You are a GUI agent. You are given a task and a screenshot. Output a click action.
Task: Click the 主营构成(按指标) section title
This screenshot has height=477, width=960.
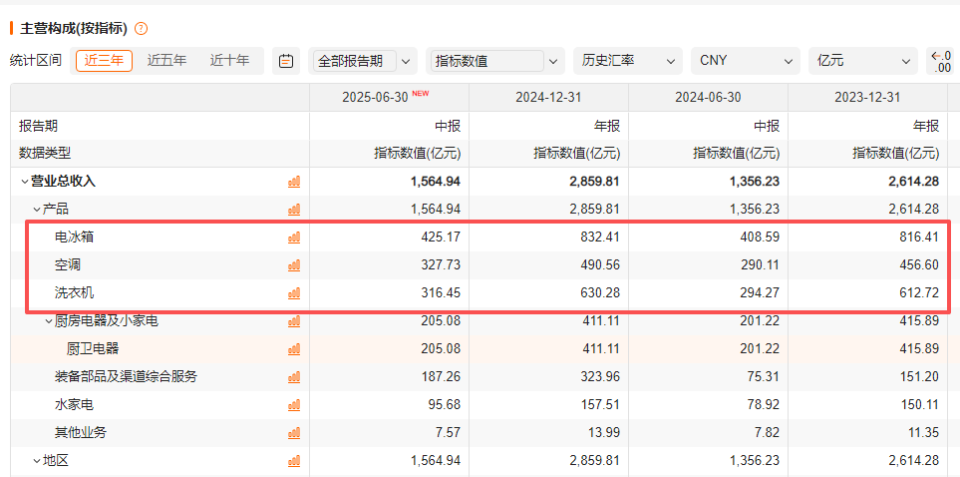[73, 28]
